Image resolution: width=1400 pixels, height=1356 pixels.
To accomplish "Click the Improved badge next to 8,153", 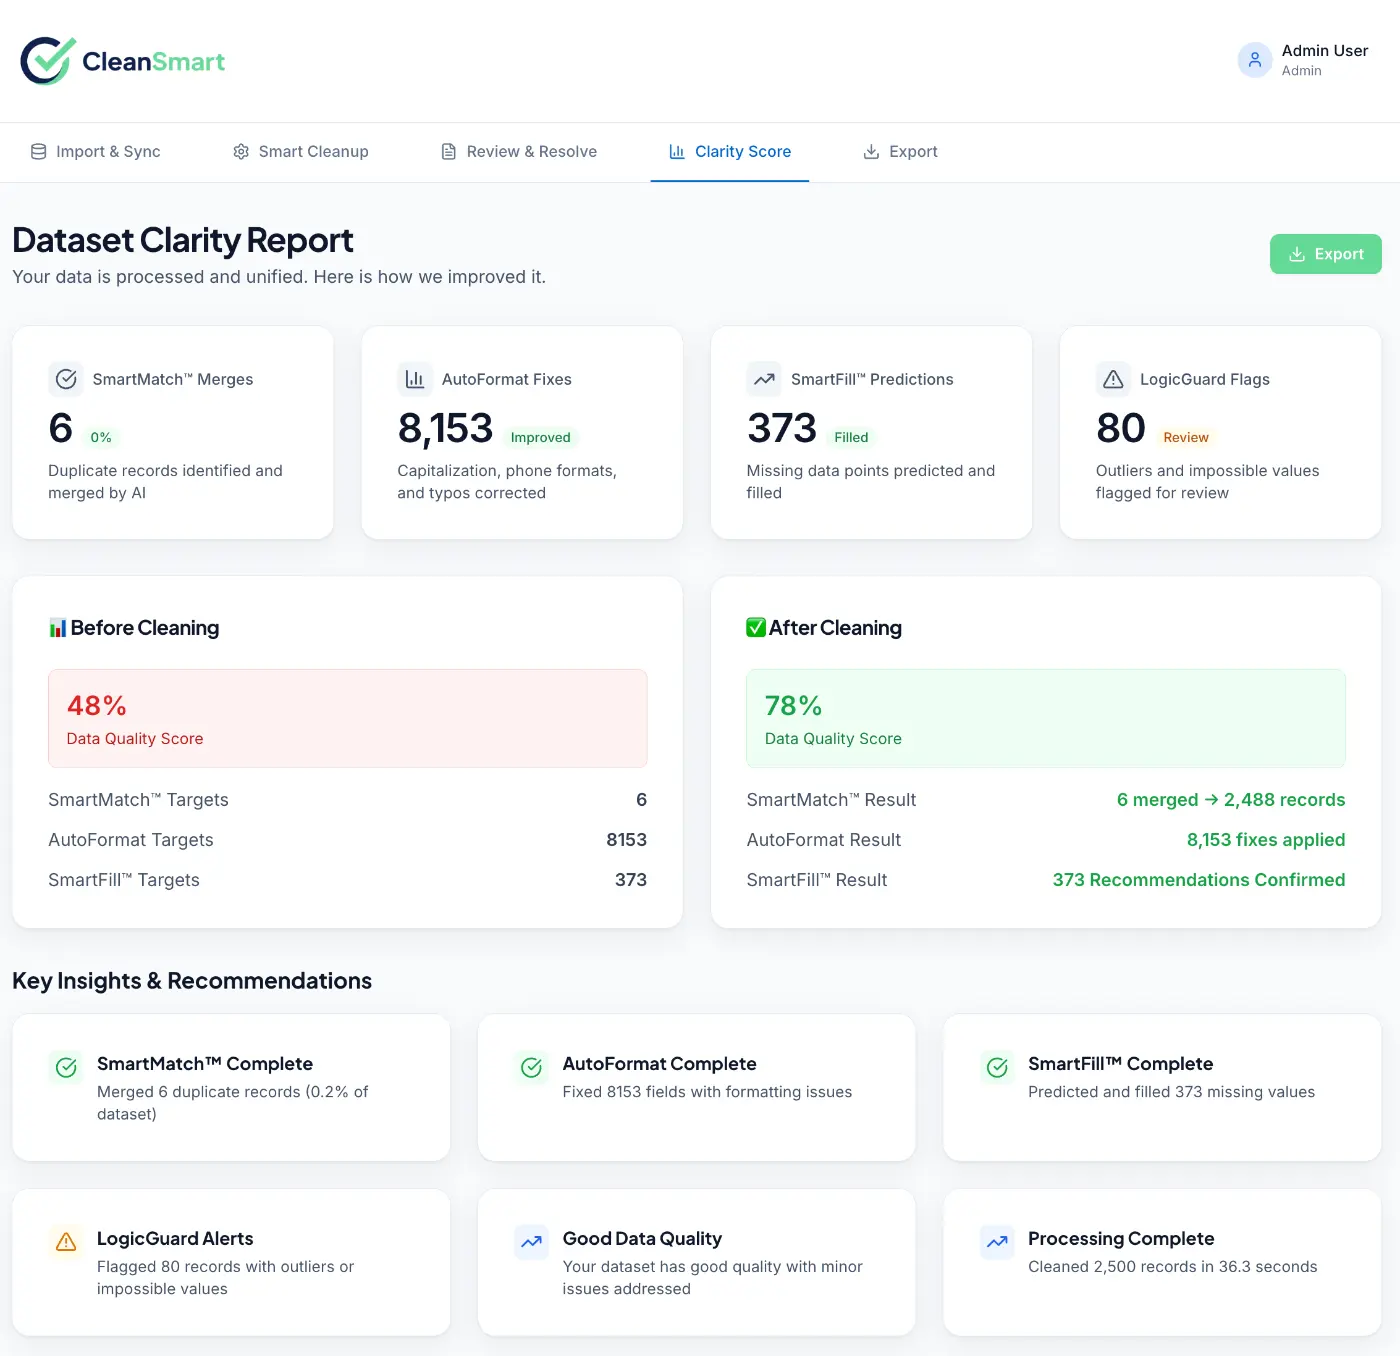I will pos(541,437).
